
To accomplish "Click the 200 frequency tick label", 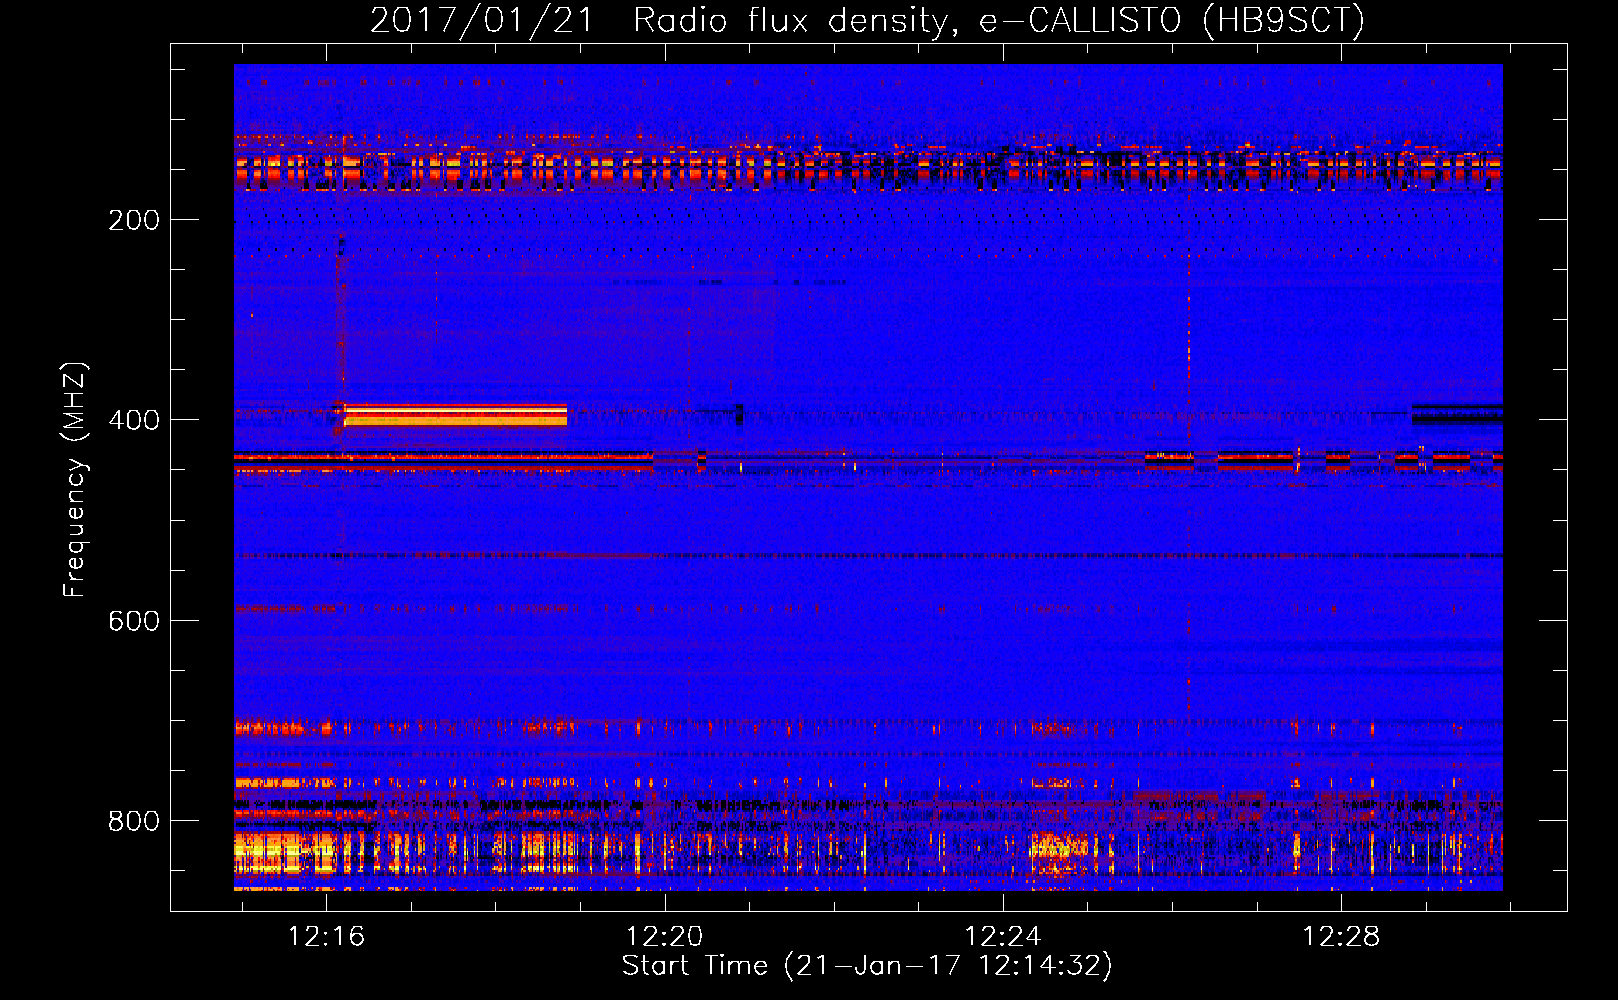I will 134,220.
